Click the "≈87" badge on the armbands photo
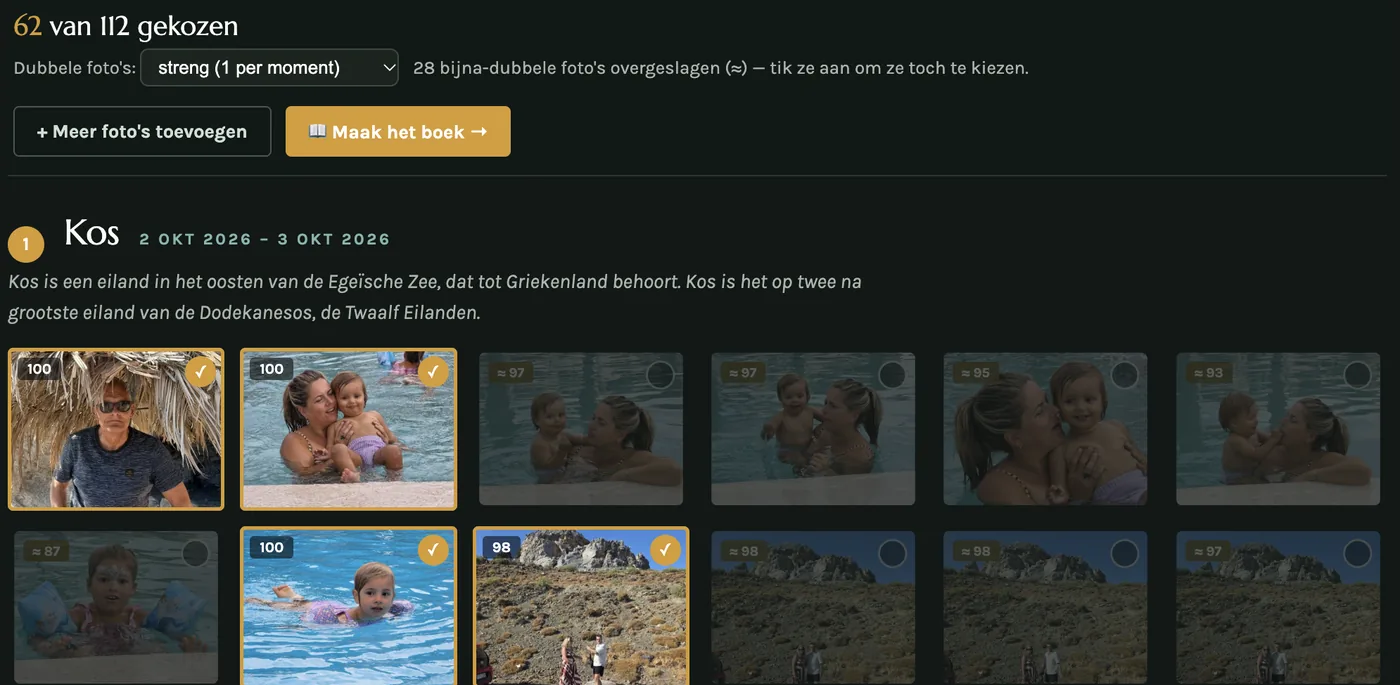Image resolution: width=1400 pixels, height=685 pixels. point(45,551)
